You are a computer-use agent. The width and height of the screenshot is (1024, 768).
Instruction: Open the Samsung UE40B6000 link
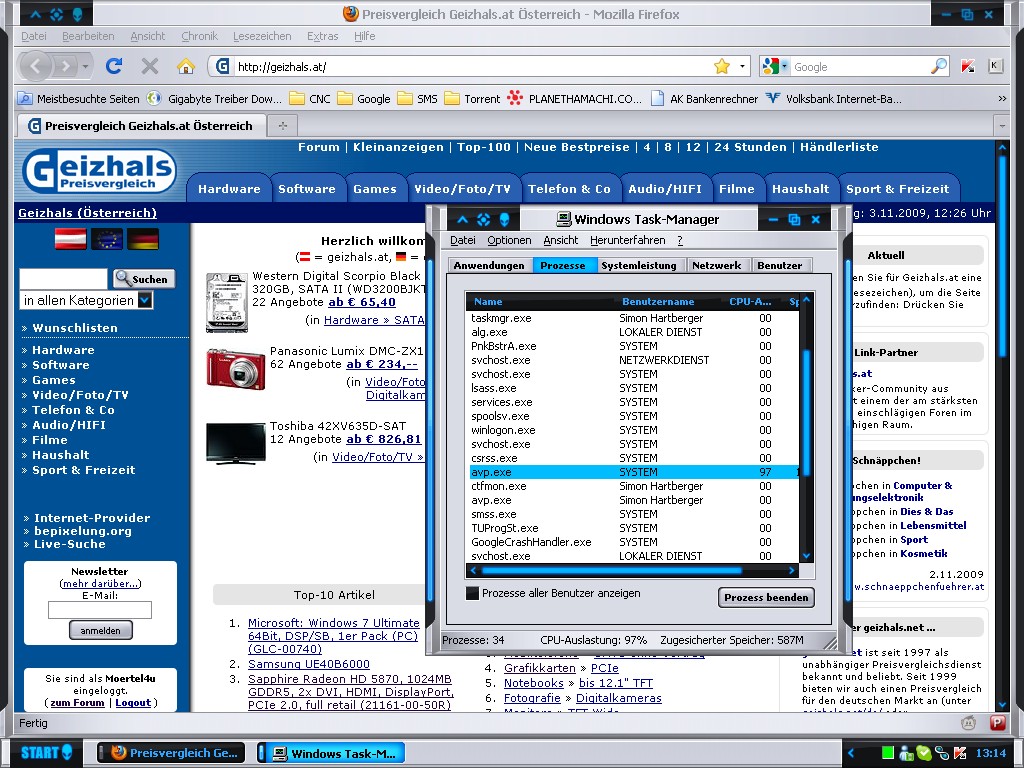[x=309, y=664]
